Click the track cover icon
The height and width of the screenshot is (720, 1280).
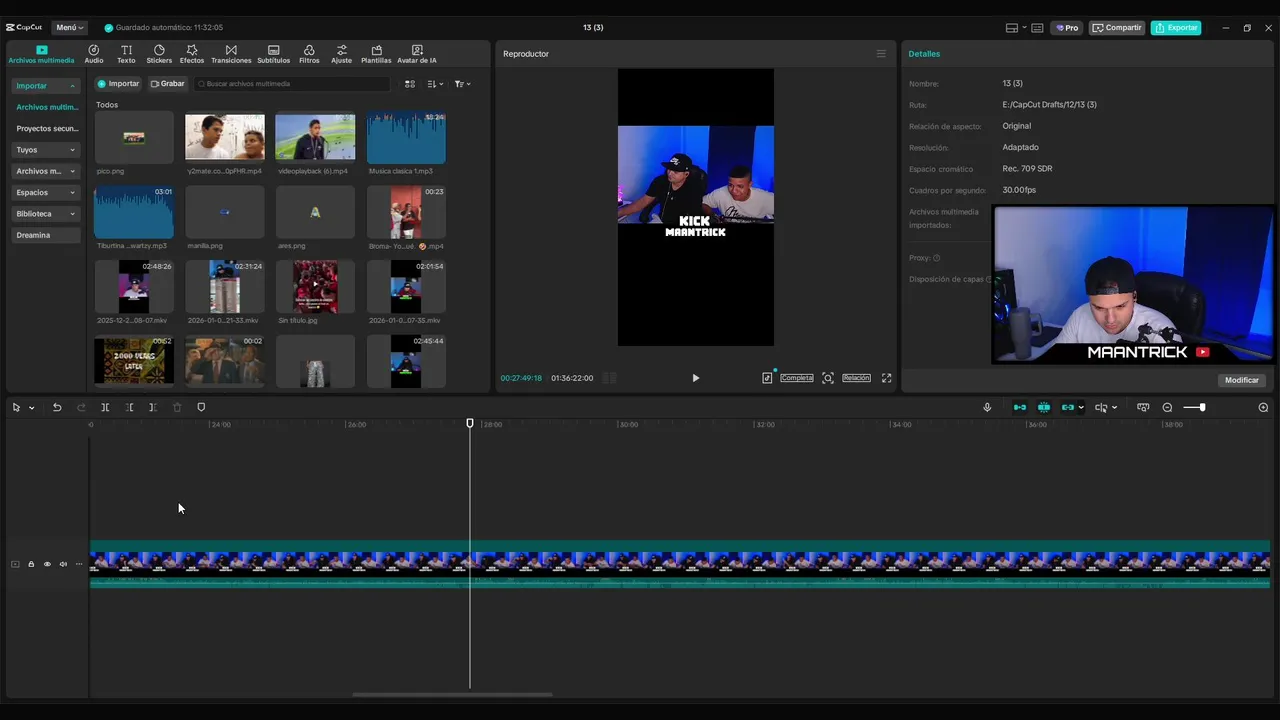coord(15,564)
